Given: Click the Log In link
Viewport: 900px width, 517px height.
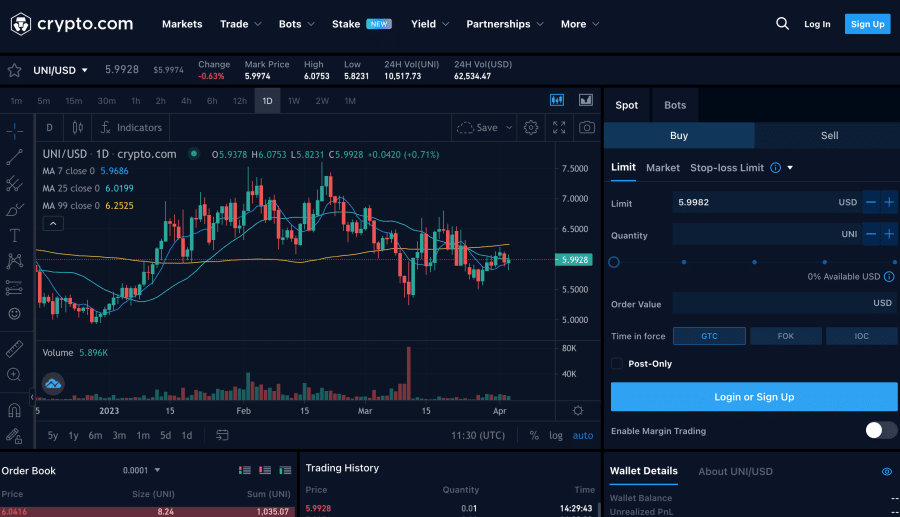Looking at the screenshot, I should point(817,24).
